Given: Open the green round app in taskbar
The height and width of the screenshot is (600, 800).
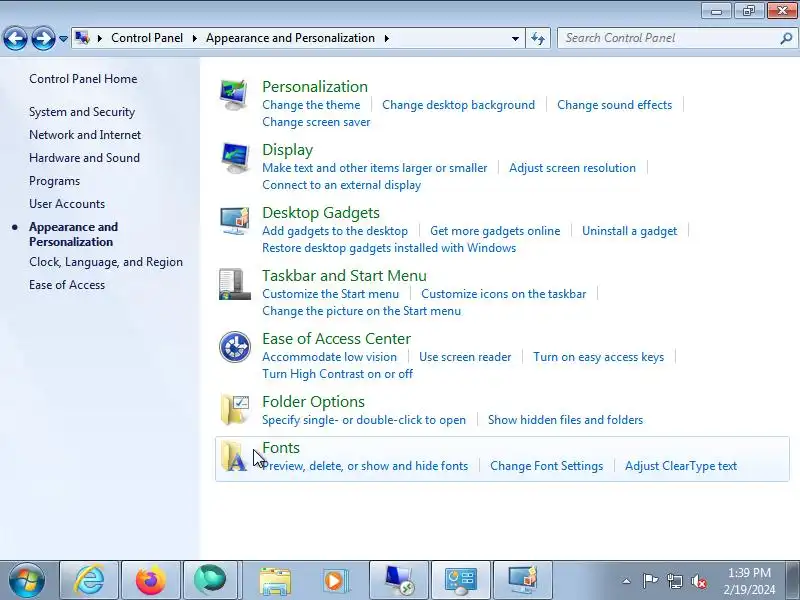Looking at the screenshot, I should [210, 580].
